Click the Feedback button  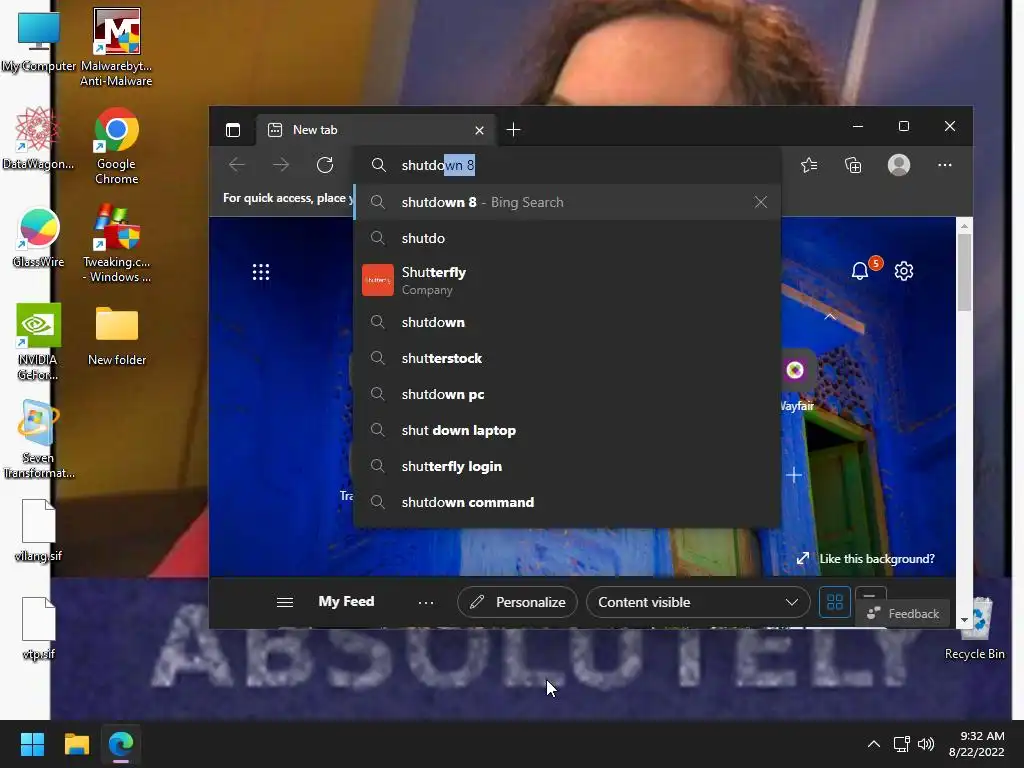coord(903,614)
